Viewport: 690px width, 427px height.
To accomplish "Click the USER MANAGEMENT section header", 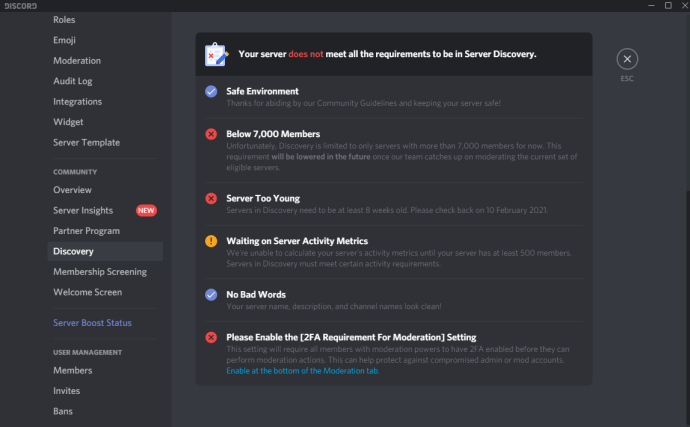I will tap(88, 352).
